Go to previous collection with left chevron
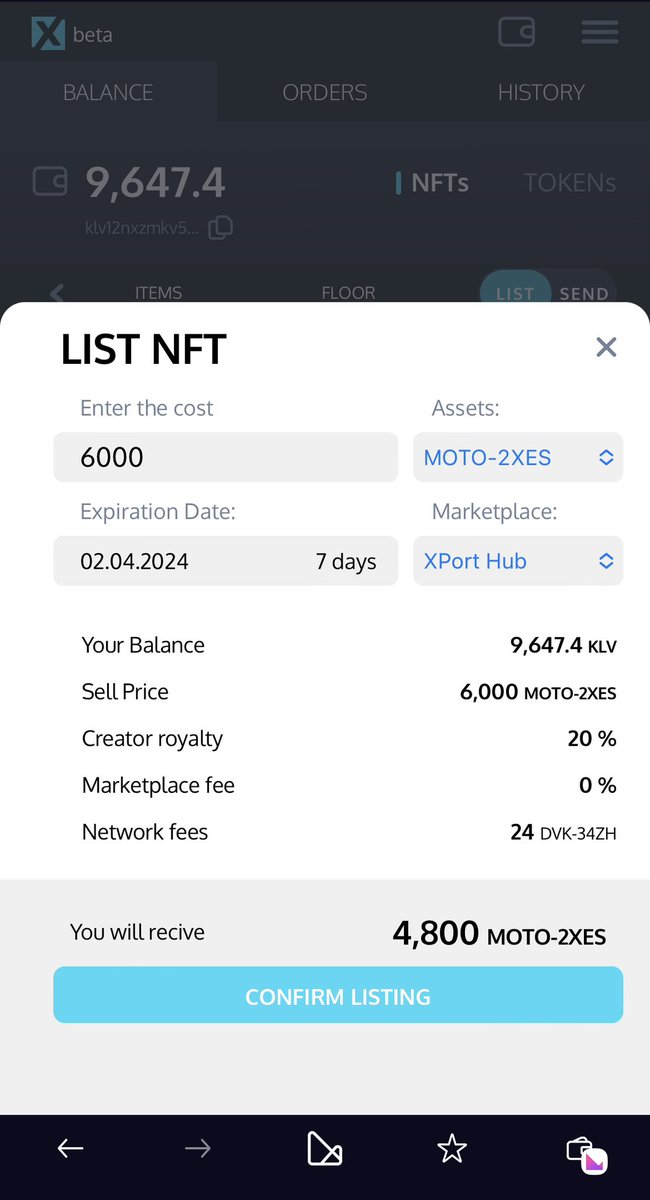 point(57,293)
